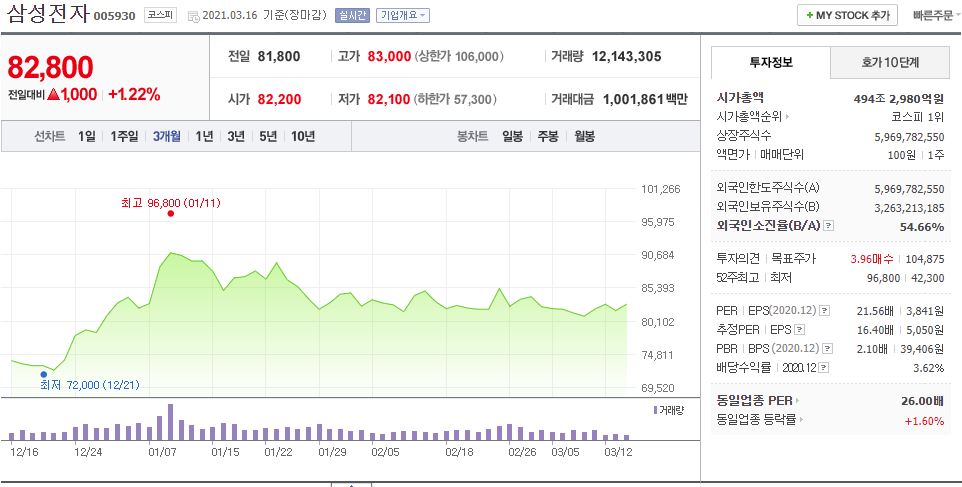Open help icon next to PER EPS(2020.12)
The image size is (962, 487).
(x=825, y=310)
